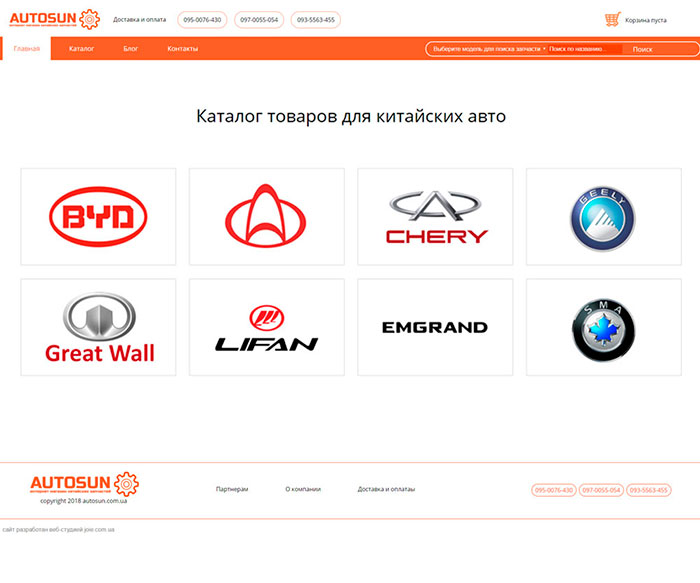The height and width of the screenshot is (583, 700).
Task: Open the Блог menu item
Action: (x=130, y=49)
